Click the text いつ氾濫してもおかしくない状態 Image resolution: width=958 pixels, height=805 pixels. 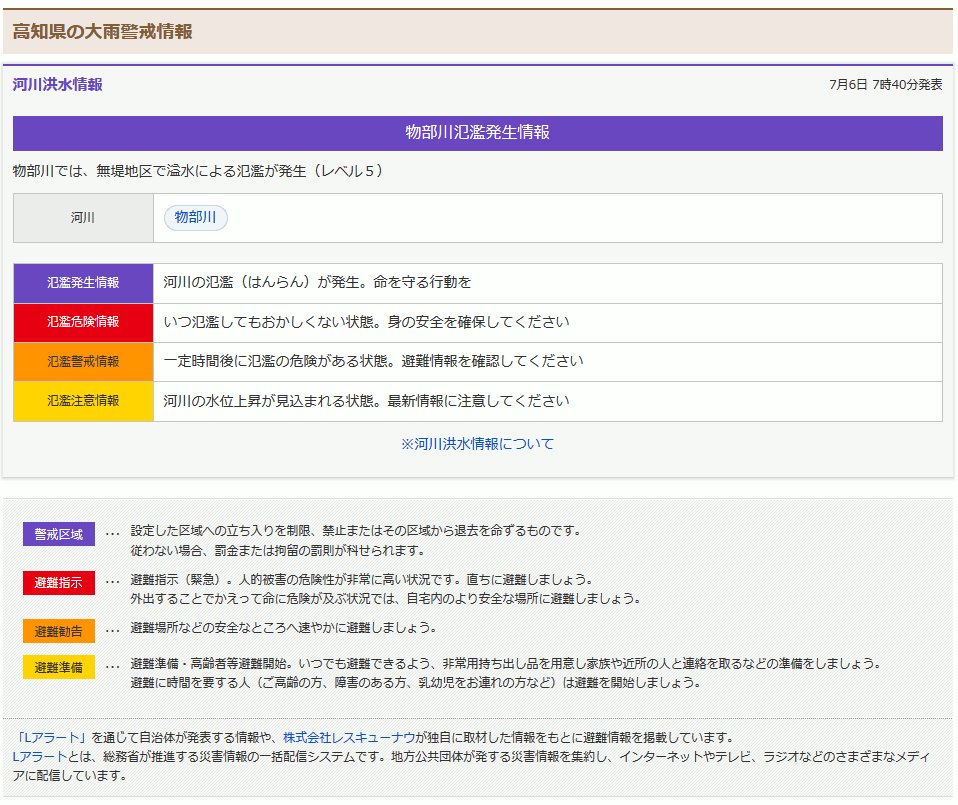click(x=268, y=322)
